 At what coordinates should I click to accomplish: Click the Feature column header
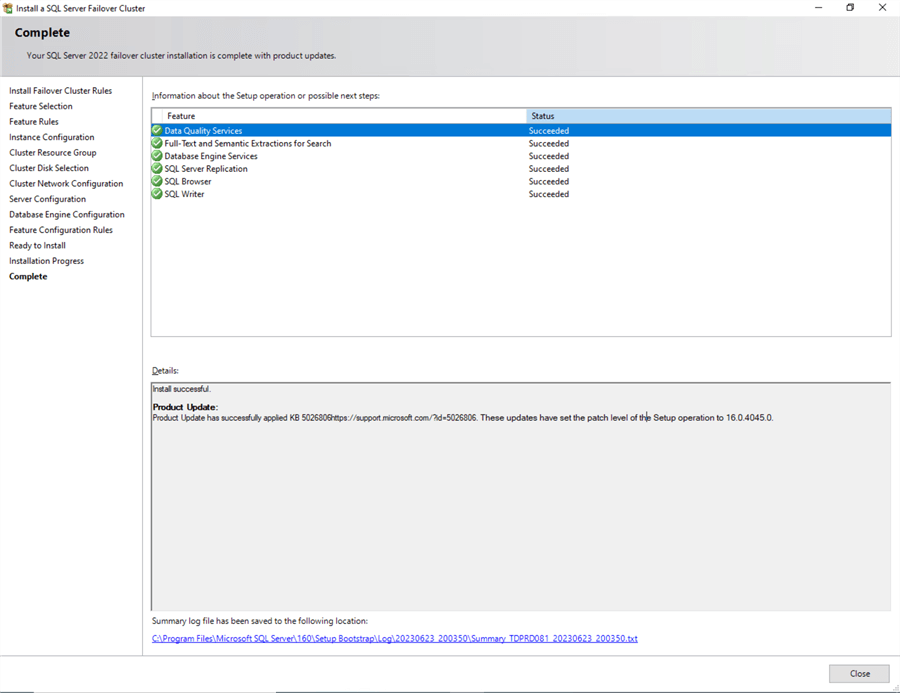[x=338, y=116]
